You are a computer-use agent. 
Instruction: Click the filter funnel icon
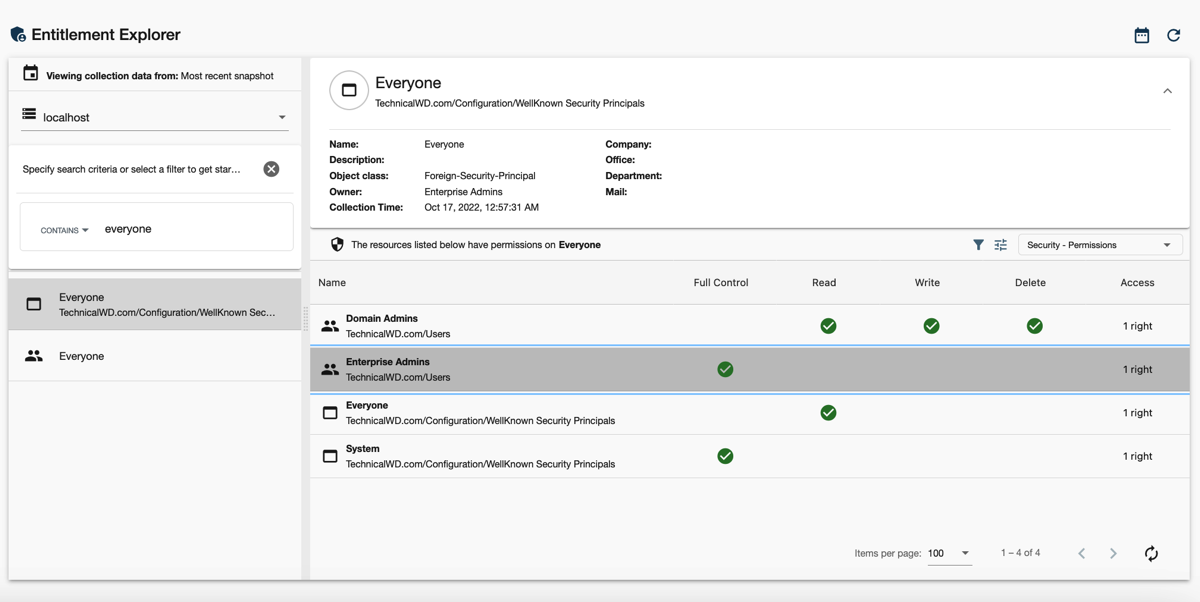click(x=978, y=245)
